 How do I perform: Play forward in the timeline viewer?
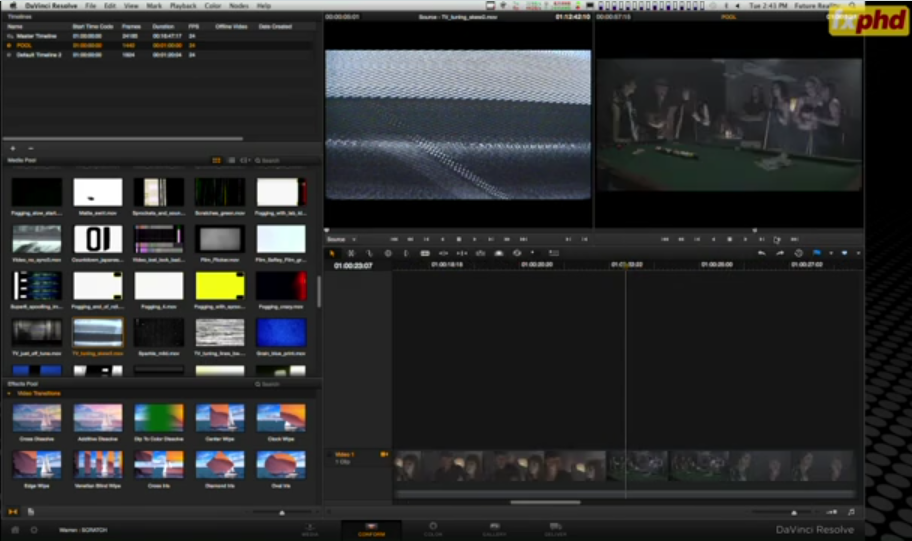(x=746, y=239)
